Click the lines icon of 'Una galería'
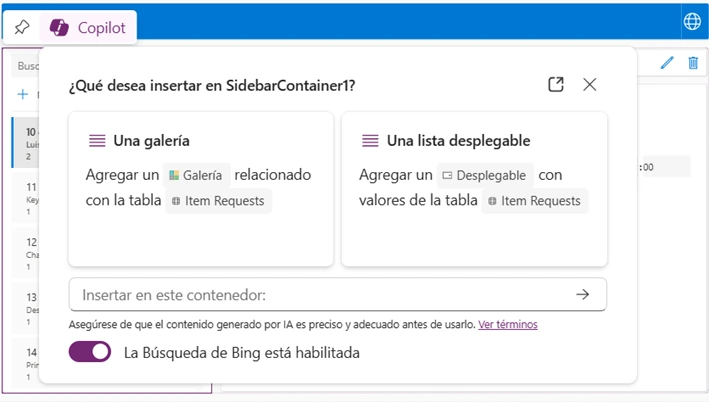709x402 pixels. point(97,141)
